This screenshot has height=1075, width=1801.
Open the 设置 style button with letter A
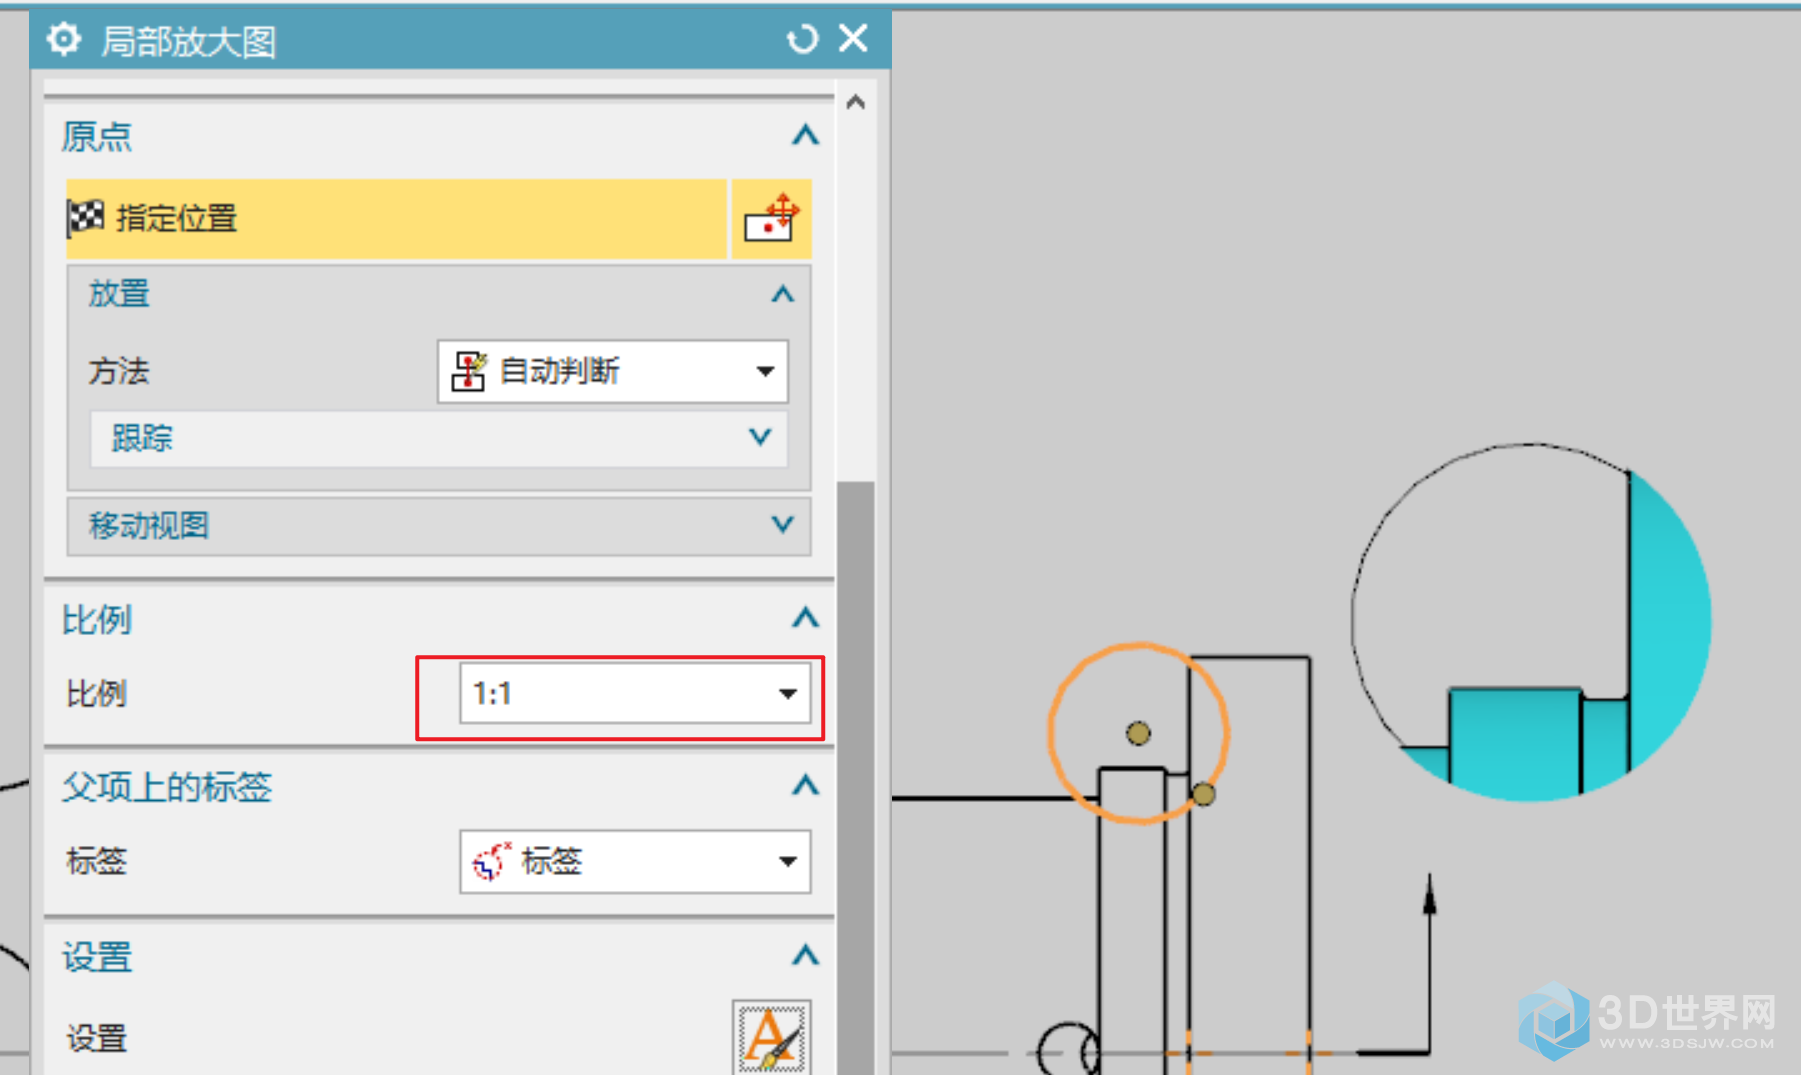click(x=771, y=1037)
